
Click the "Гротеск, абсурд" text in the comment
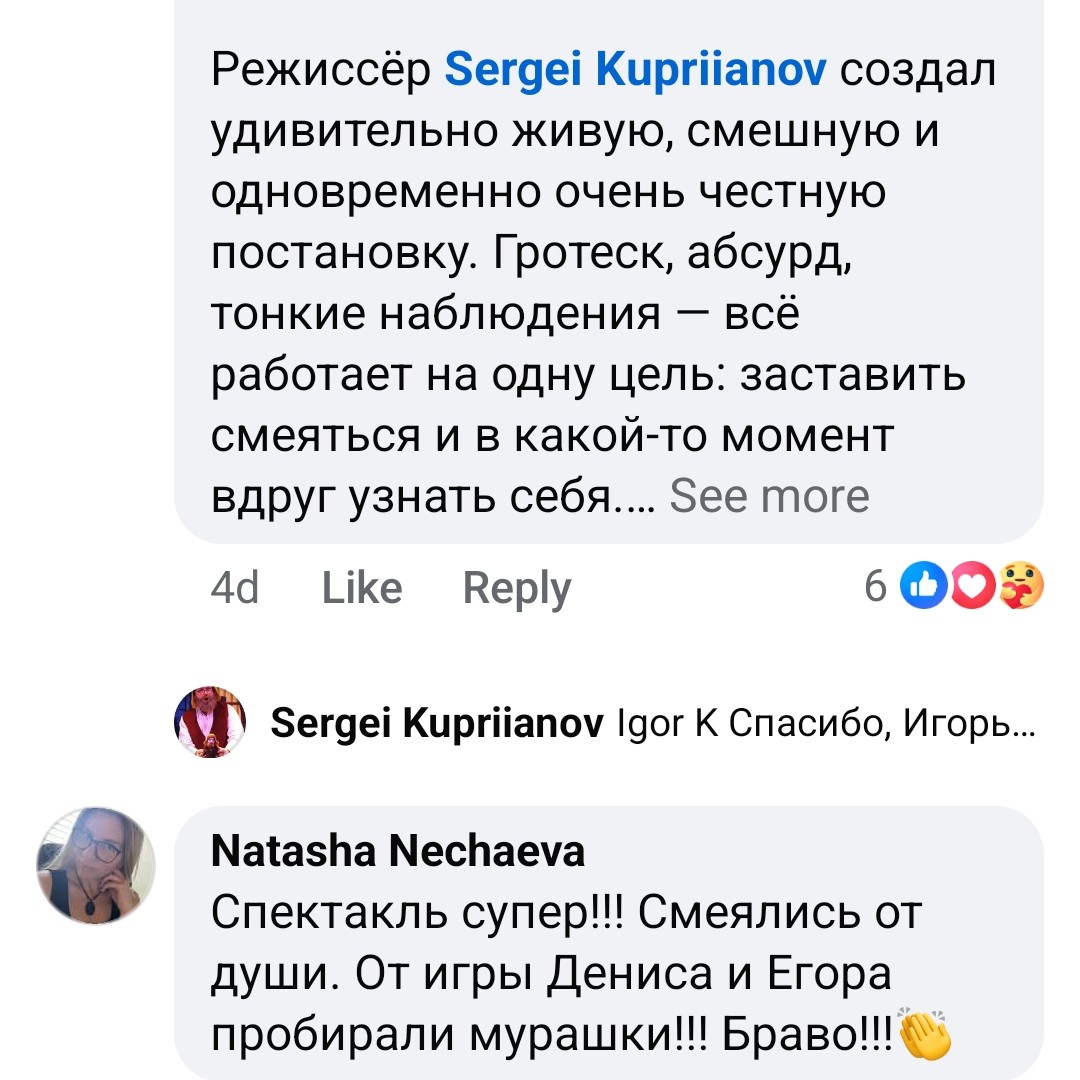click(x=672, y=254)
